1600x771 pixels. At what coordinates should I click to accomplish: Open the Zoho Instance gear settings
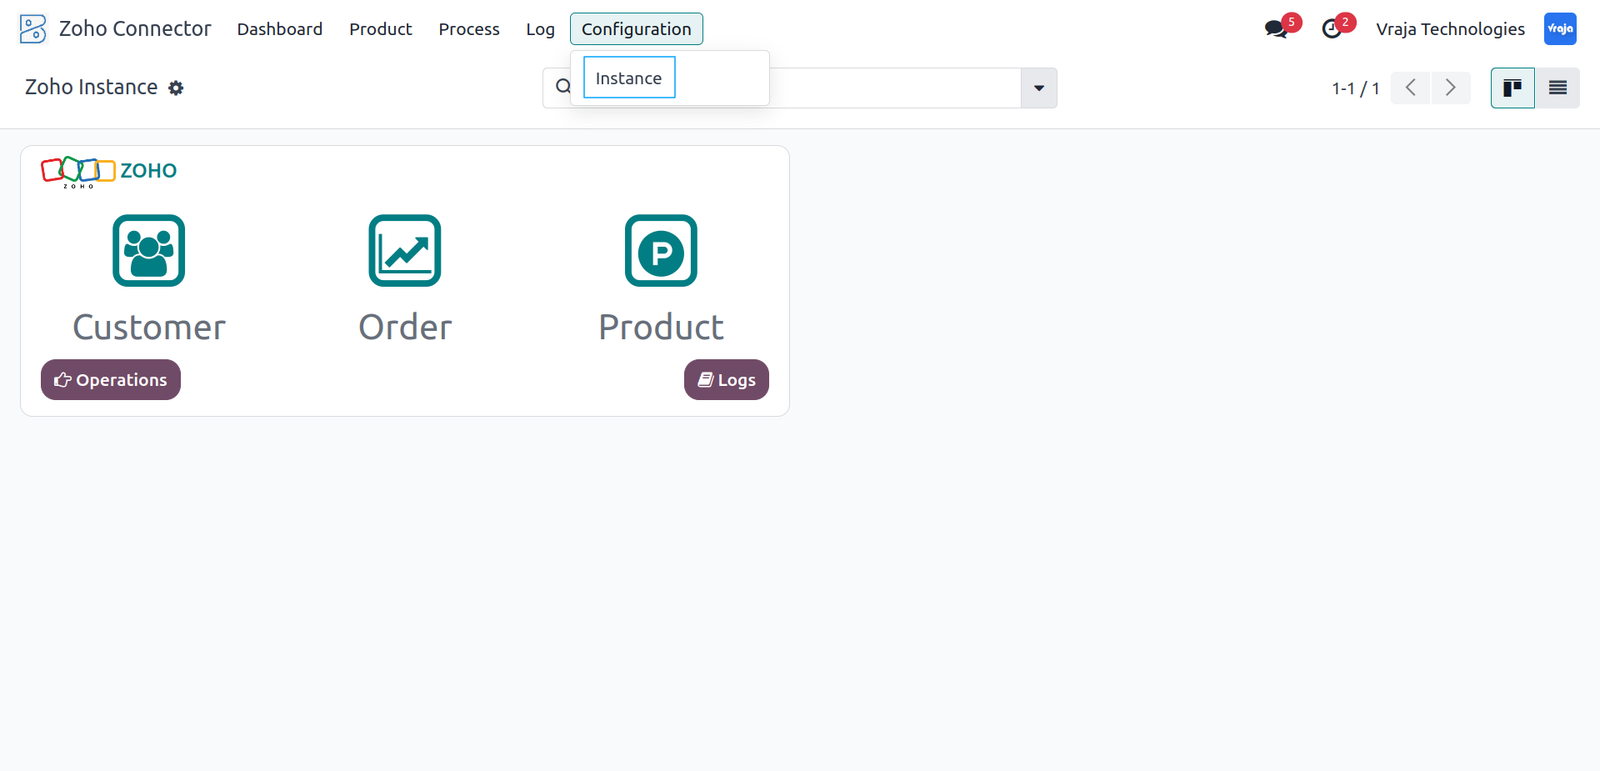click(x=176, y=88)
